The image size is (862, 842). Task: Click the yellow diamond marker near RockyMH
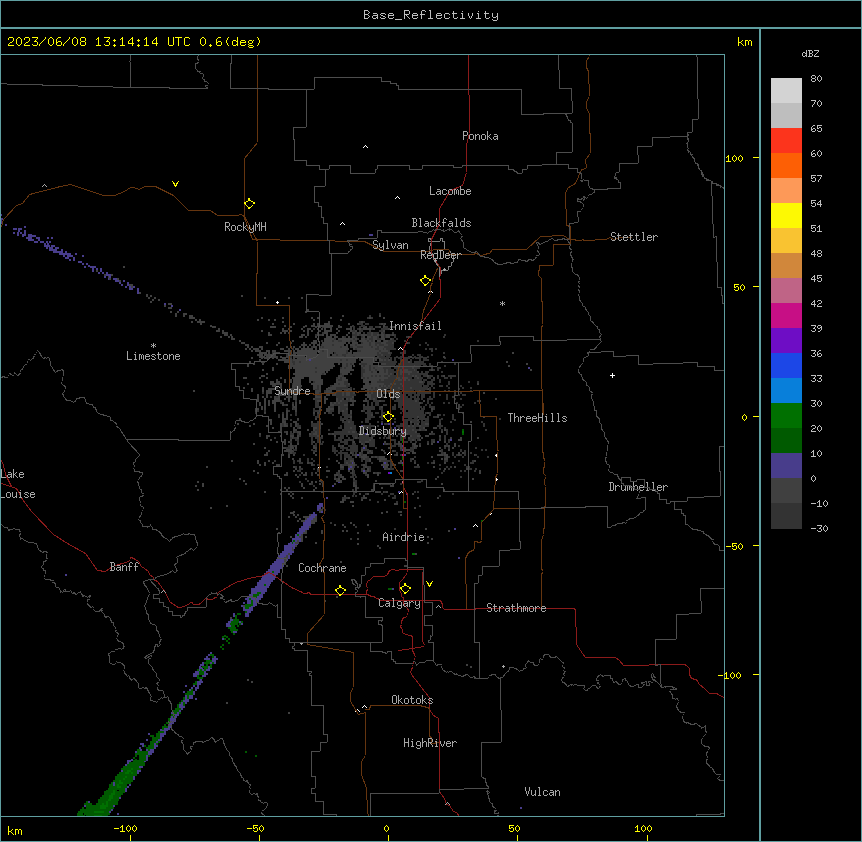click(249, 204)
